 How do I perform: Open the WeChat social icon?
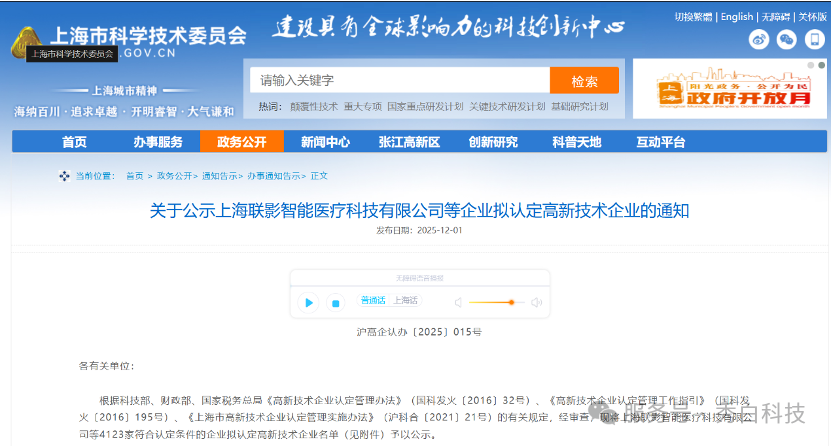click(787, 39)
